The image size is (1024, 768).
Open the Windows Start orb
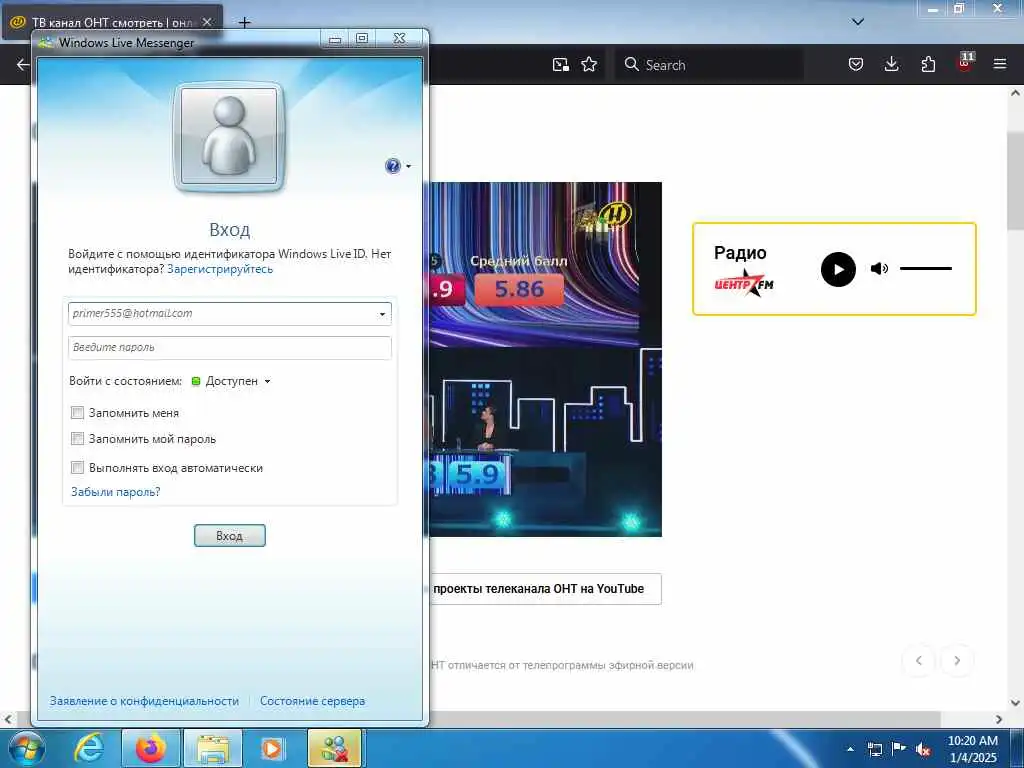27,748
